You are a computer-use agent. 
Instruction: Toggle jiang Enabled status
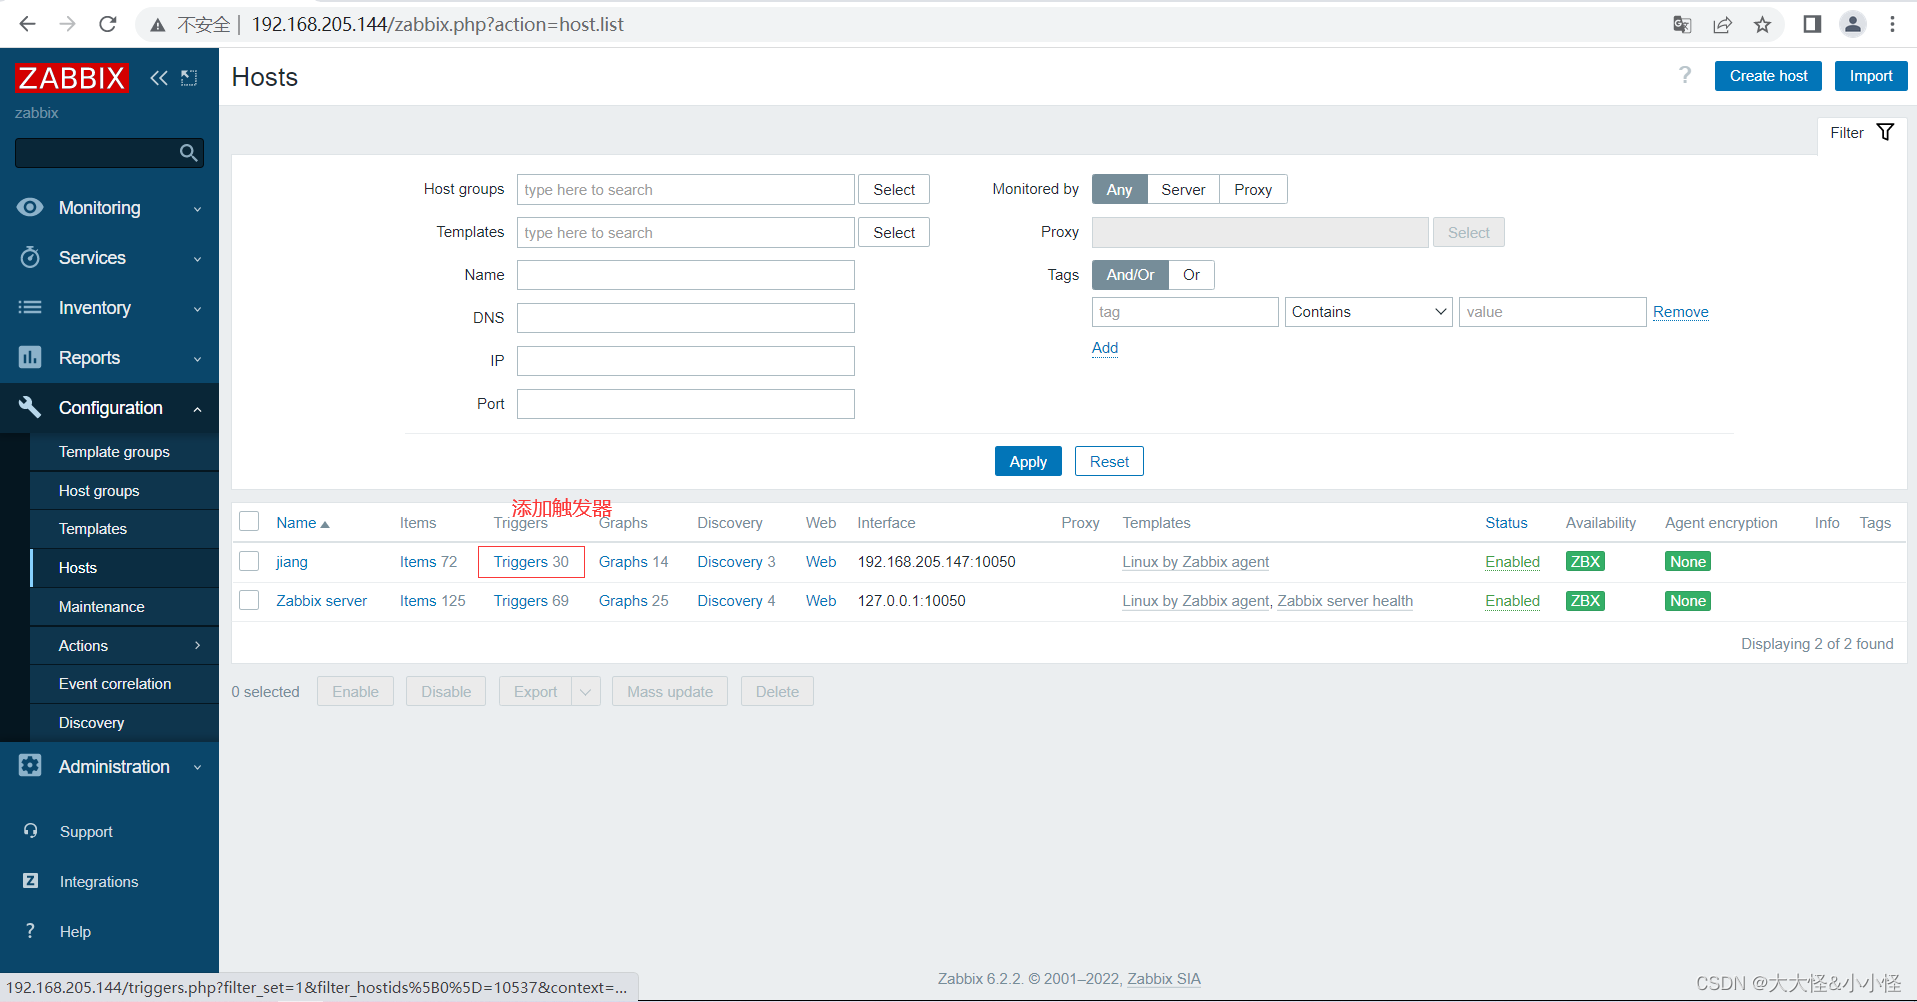point(1512,562)
